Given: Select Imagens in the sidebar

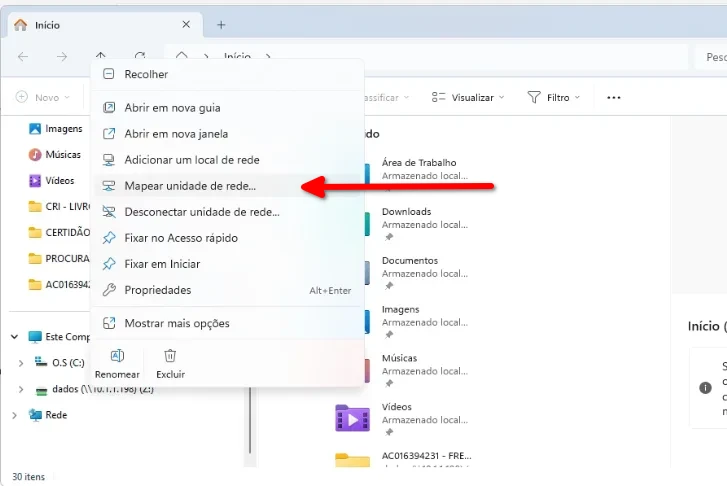Looking at the screenshot, I should pos(55,129).
